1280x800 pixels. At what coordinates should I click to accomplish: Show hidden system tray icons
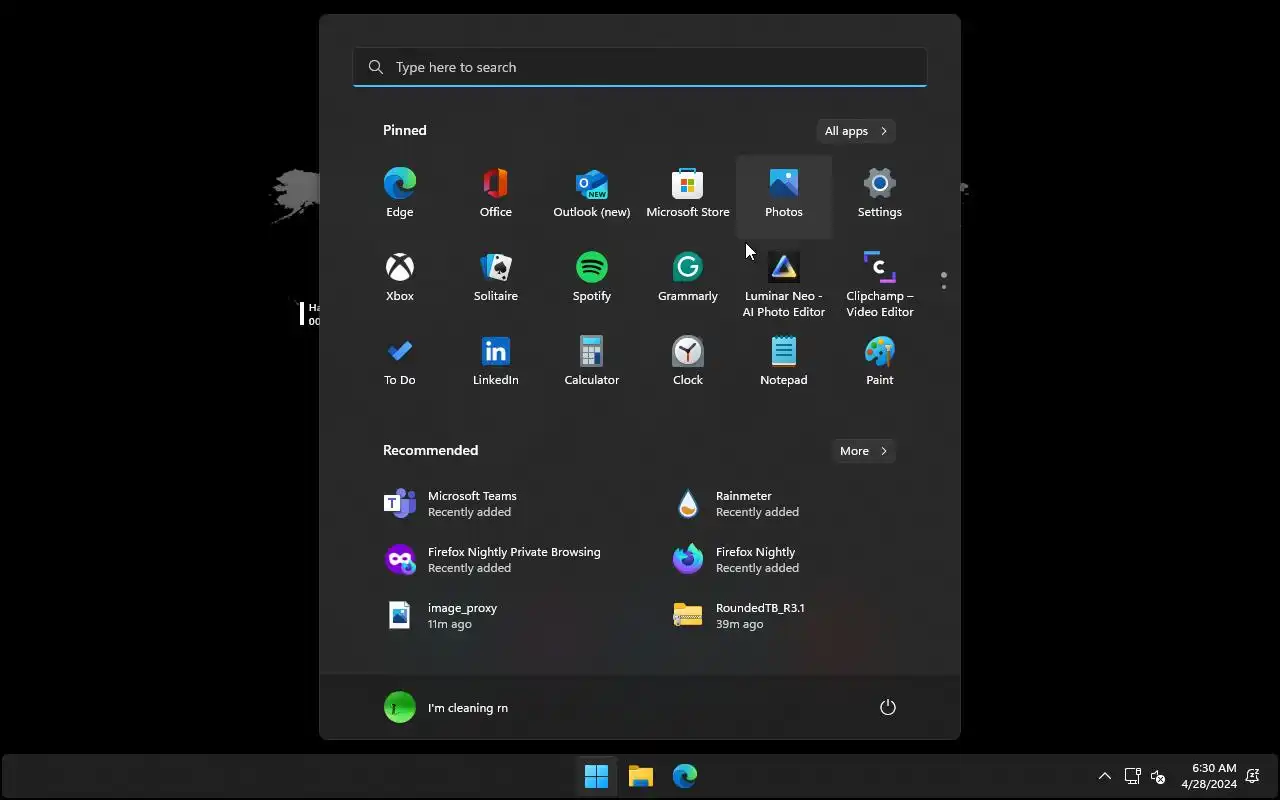1105,776
